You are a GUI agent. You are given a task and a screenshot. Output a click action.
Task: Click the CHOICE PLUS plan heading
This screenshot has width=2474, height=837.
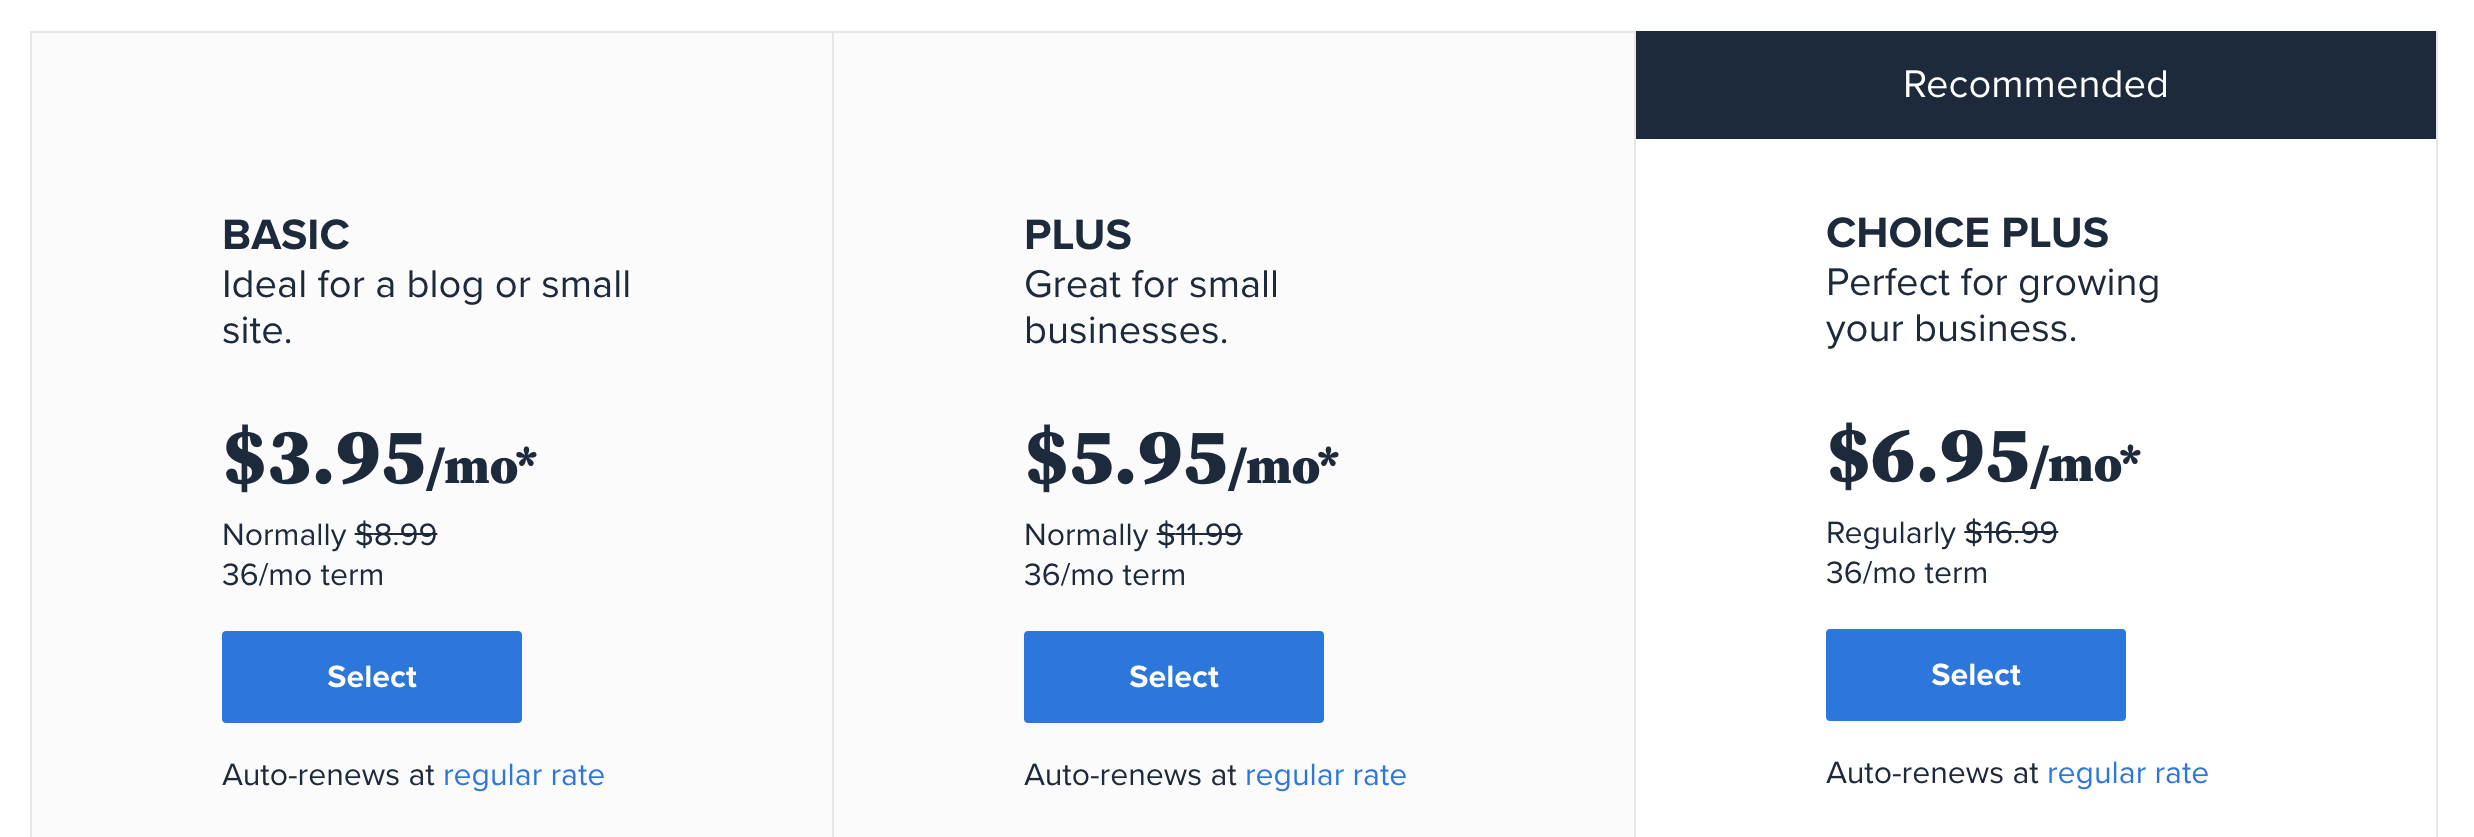[x=1967, y=233]
